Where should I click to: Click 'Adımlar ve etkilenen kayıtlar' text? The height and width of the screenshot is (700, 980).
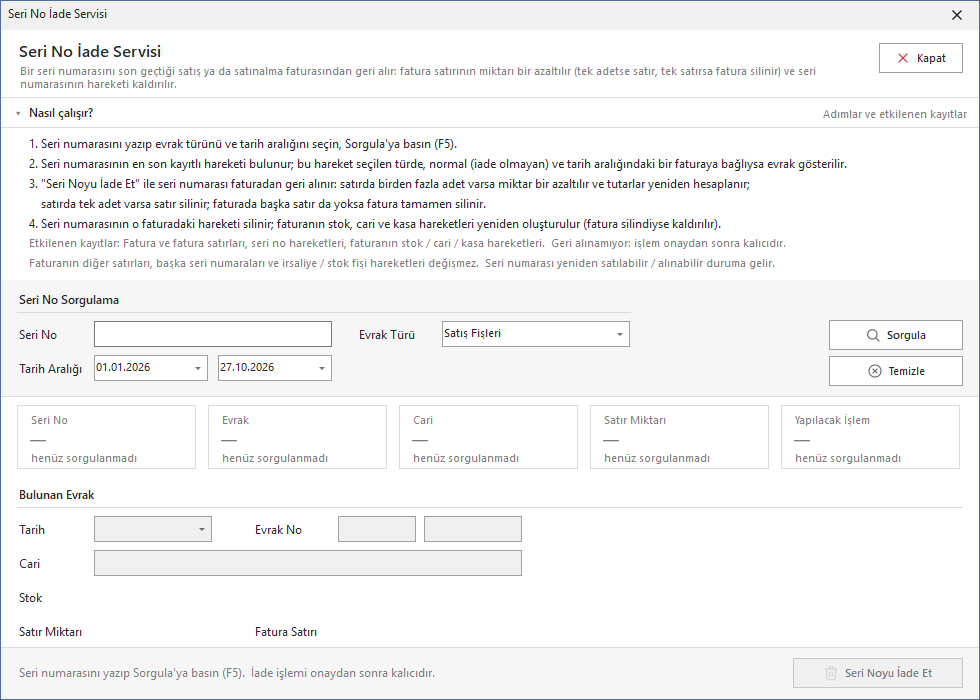[x=895, y=114]
